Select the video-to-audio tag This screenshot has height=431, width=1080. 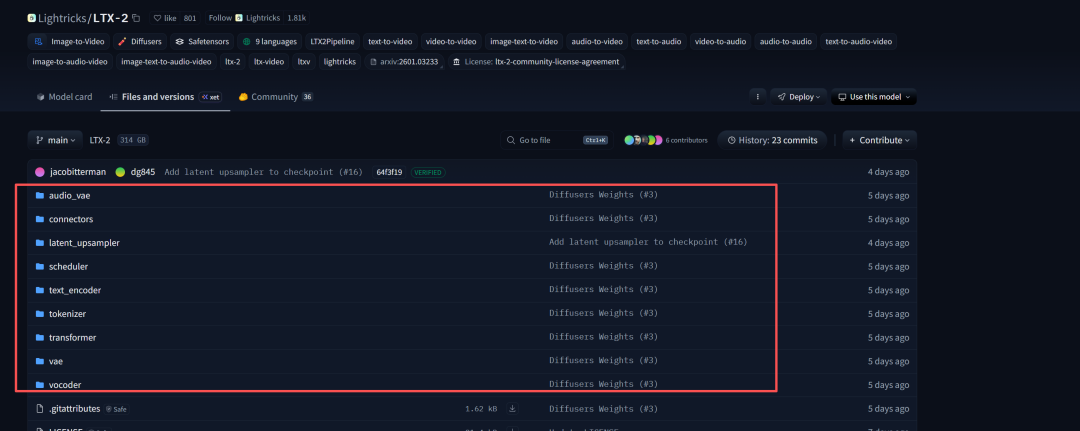coord(720,41)
